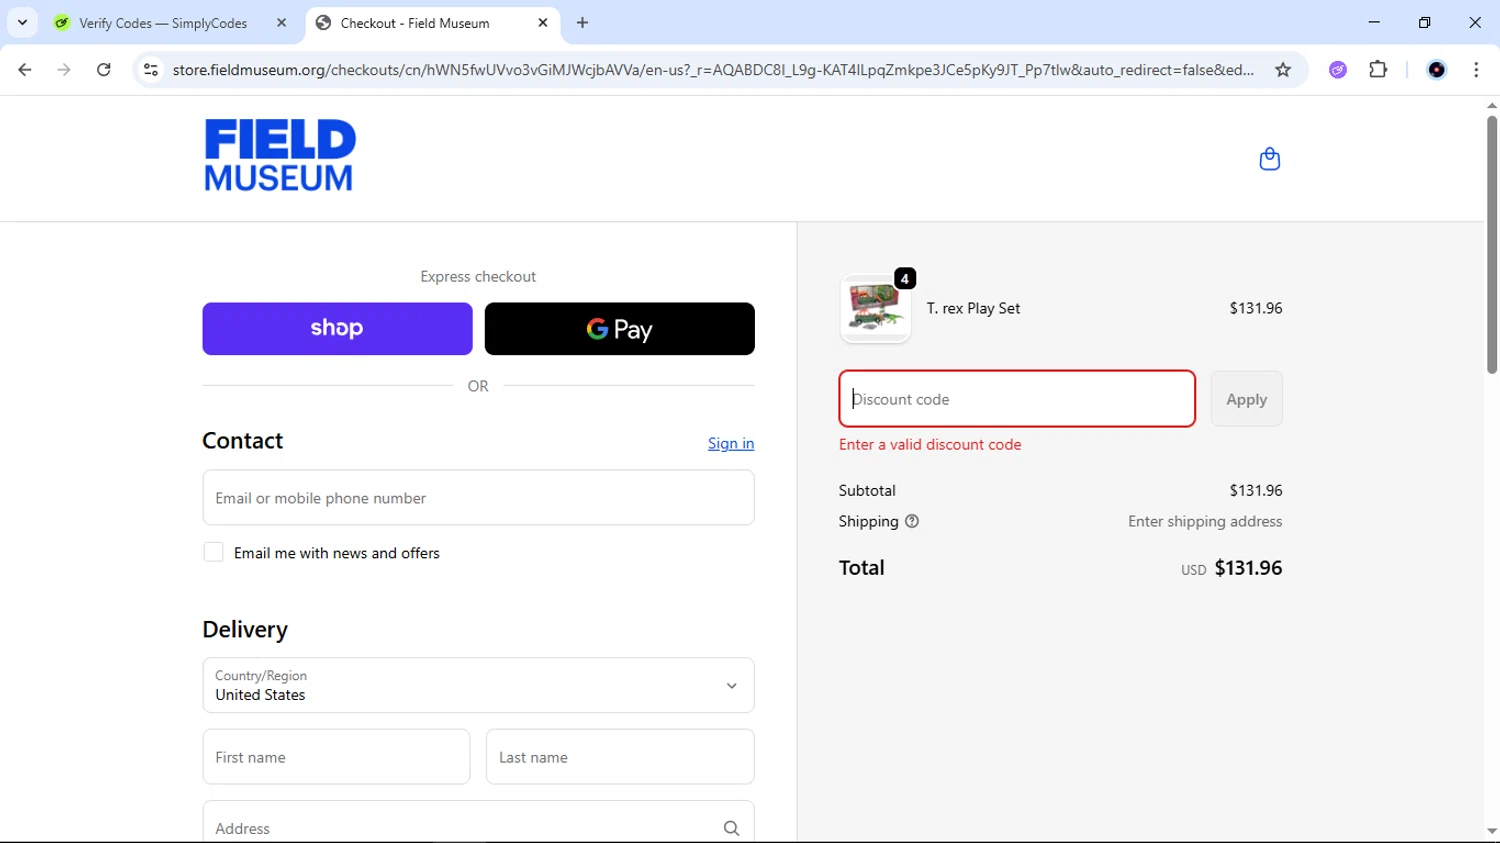Minimize the browser window
1500x843 pixels.
(x=1374, y=22)
